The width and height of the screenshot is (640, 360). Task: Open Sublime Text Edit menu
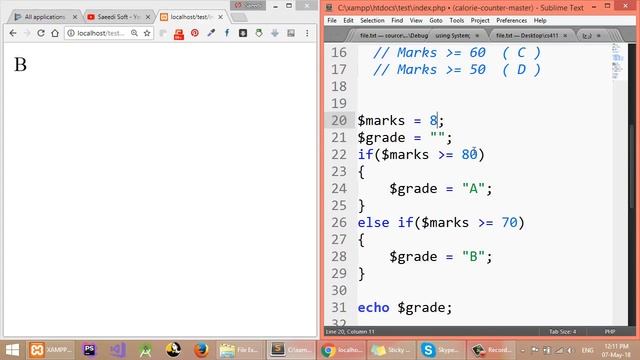(x=348, y=20)
